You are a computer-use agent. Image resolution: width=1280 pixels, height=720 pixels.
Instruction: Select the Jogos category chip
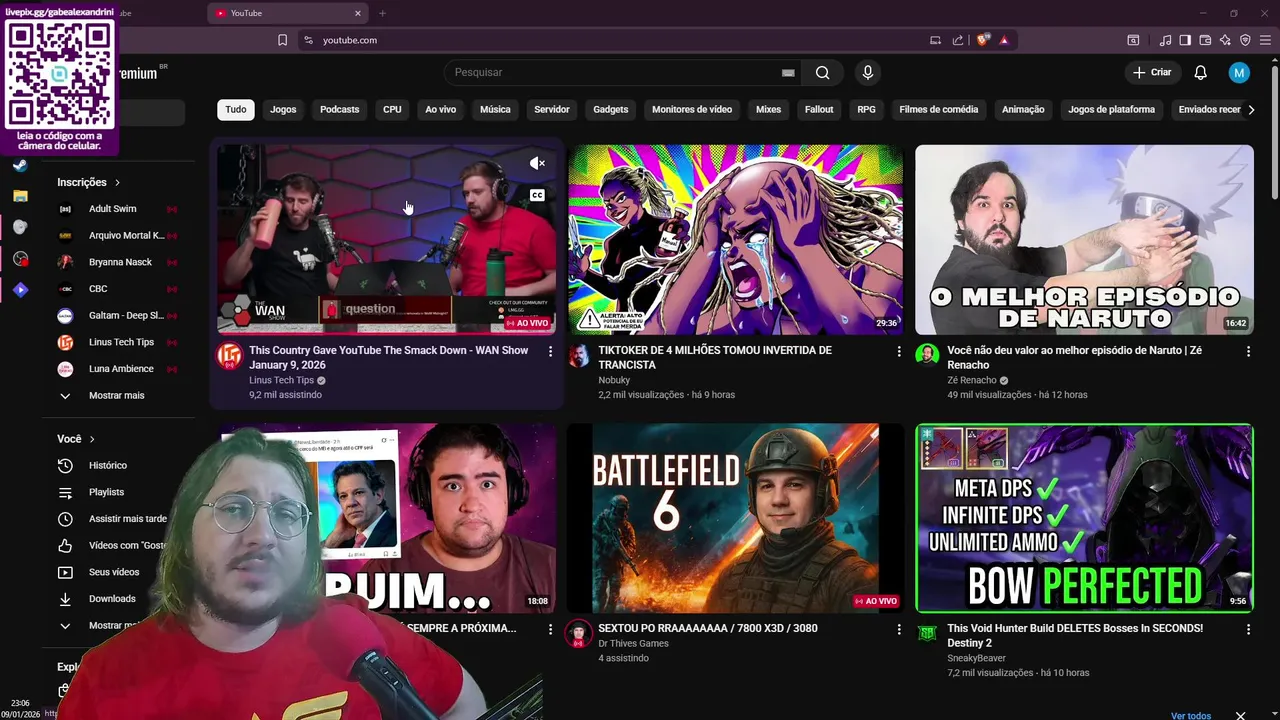click(x=283, y=109)
